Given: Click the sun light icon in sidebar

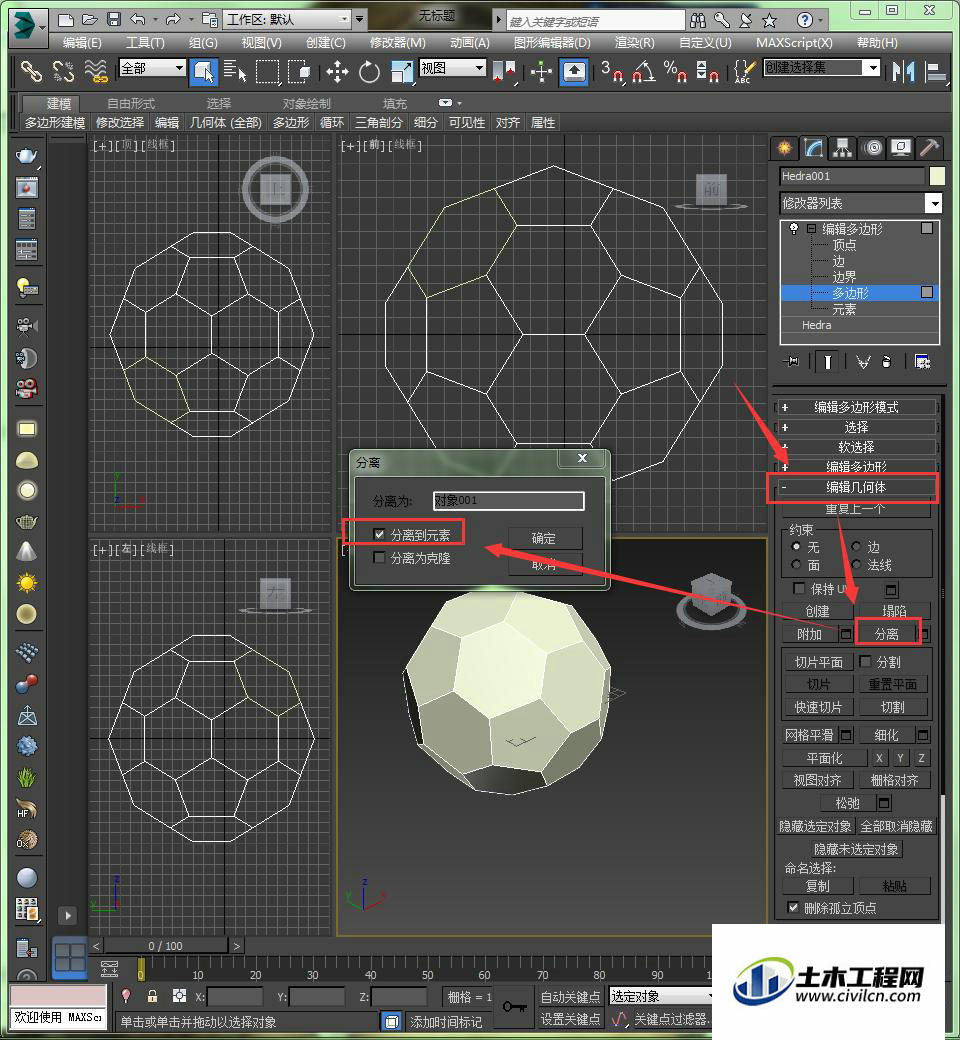Looking at the screenshot, I should click(x=27, y=583).
